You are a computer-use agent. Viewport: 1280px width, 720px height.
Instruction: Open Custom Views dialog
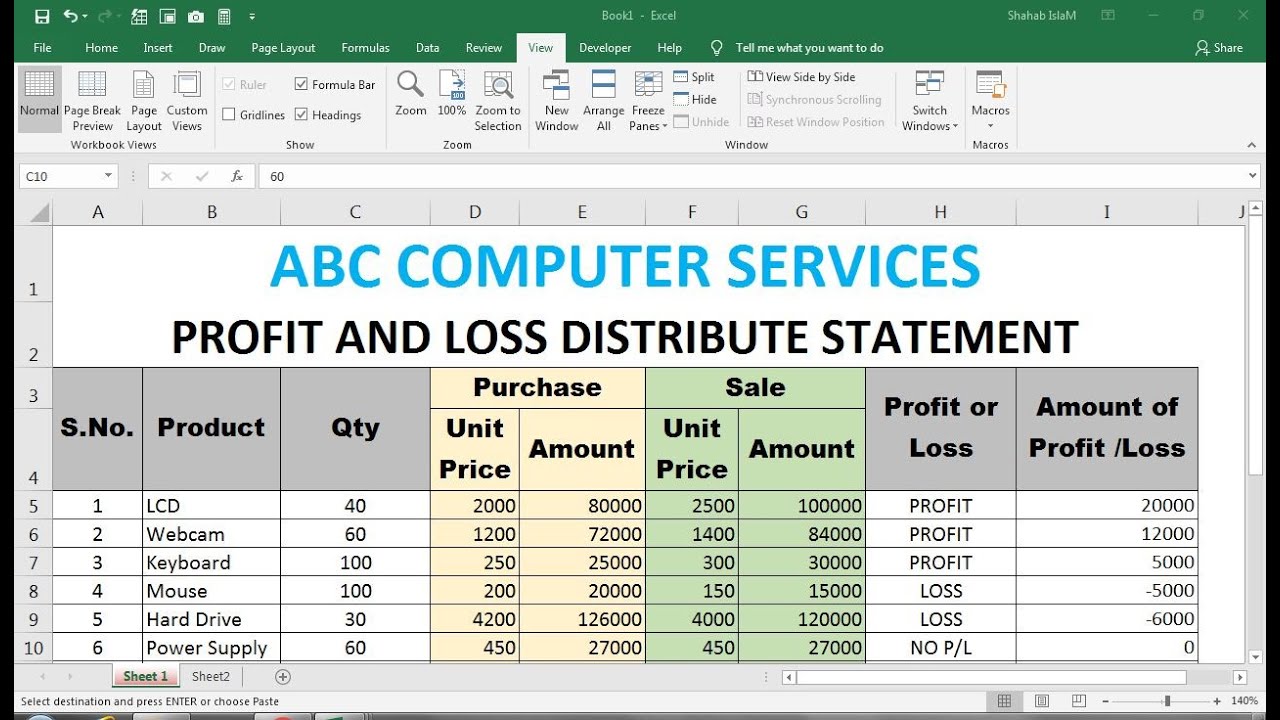[187, 100]
